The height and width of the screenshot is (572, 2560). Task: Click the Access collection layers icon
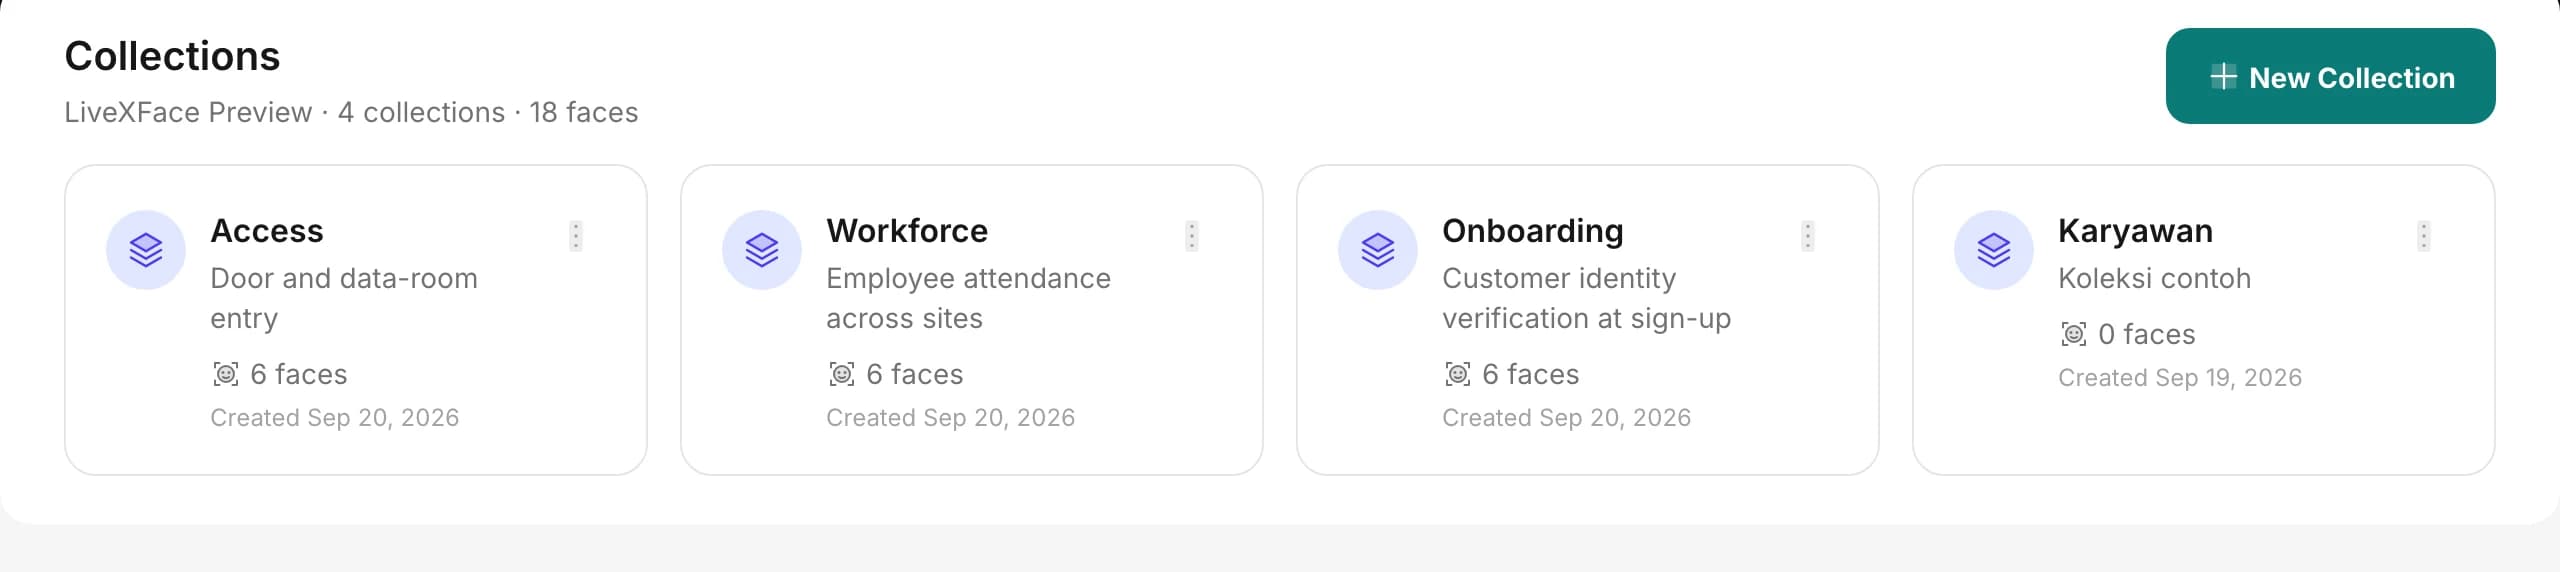click(146, 250)
